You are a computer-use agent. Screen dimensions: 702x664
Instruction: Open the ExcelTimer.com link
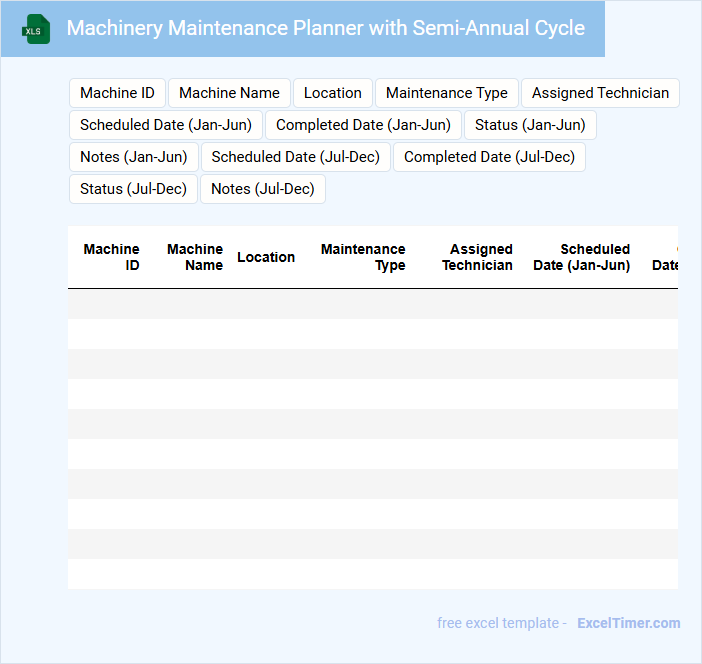pos(628,623)
